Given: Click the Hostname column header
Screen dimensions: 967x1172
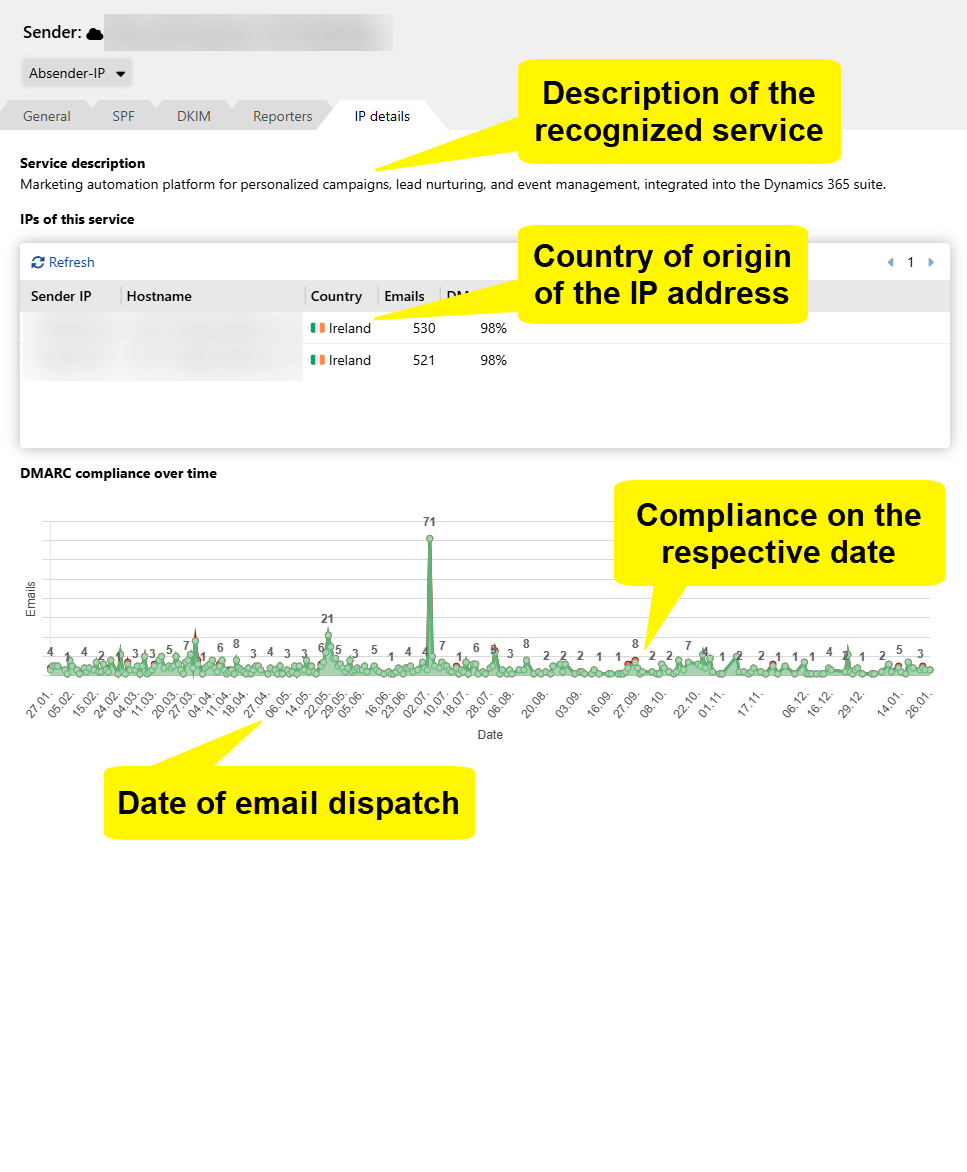Looking at the screenshot, I should coord(159,296).
